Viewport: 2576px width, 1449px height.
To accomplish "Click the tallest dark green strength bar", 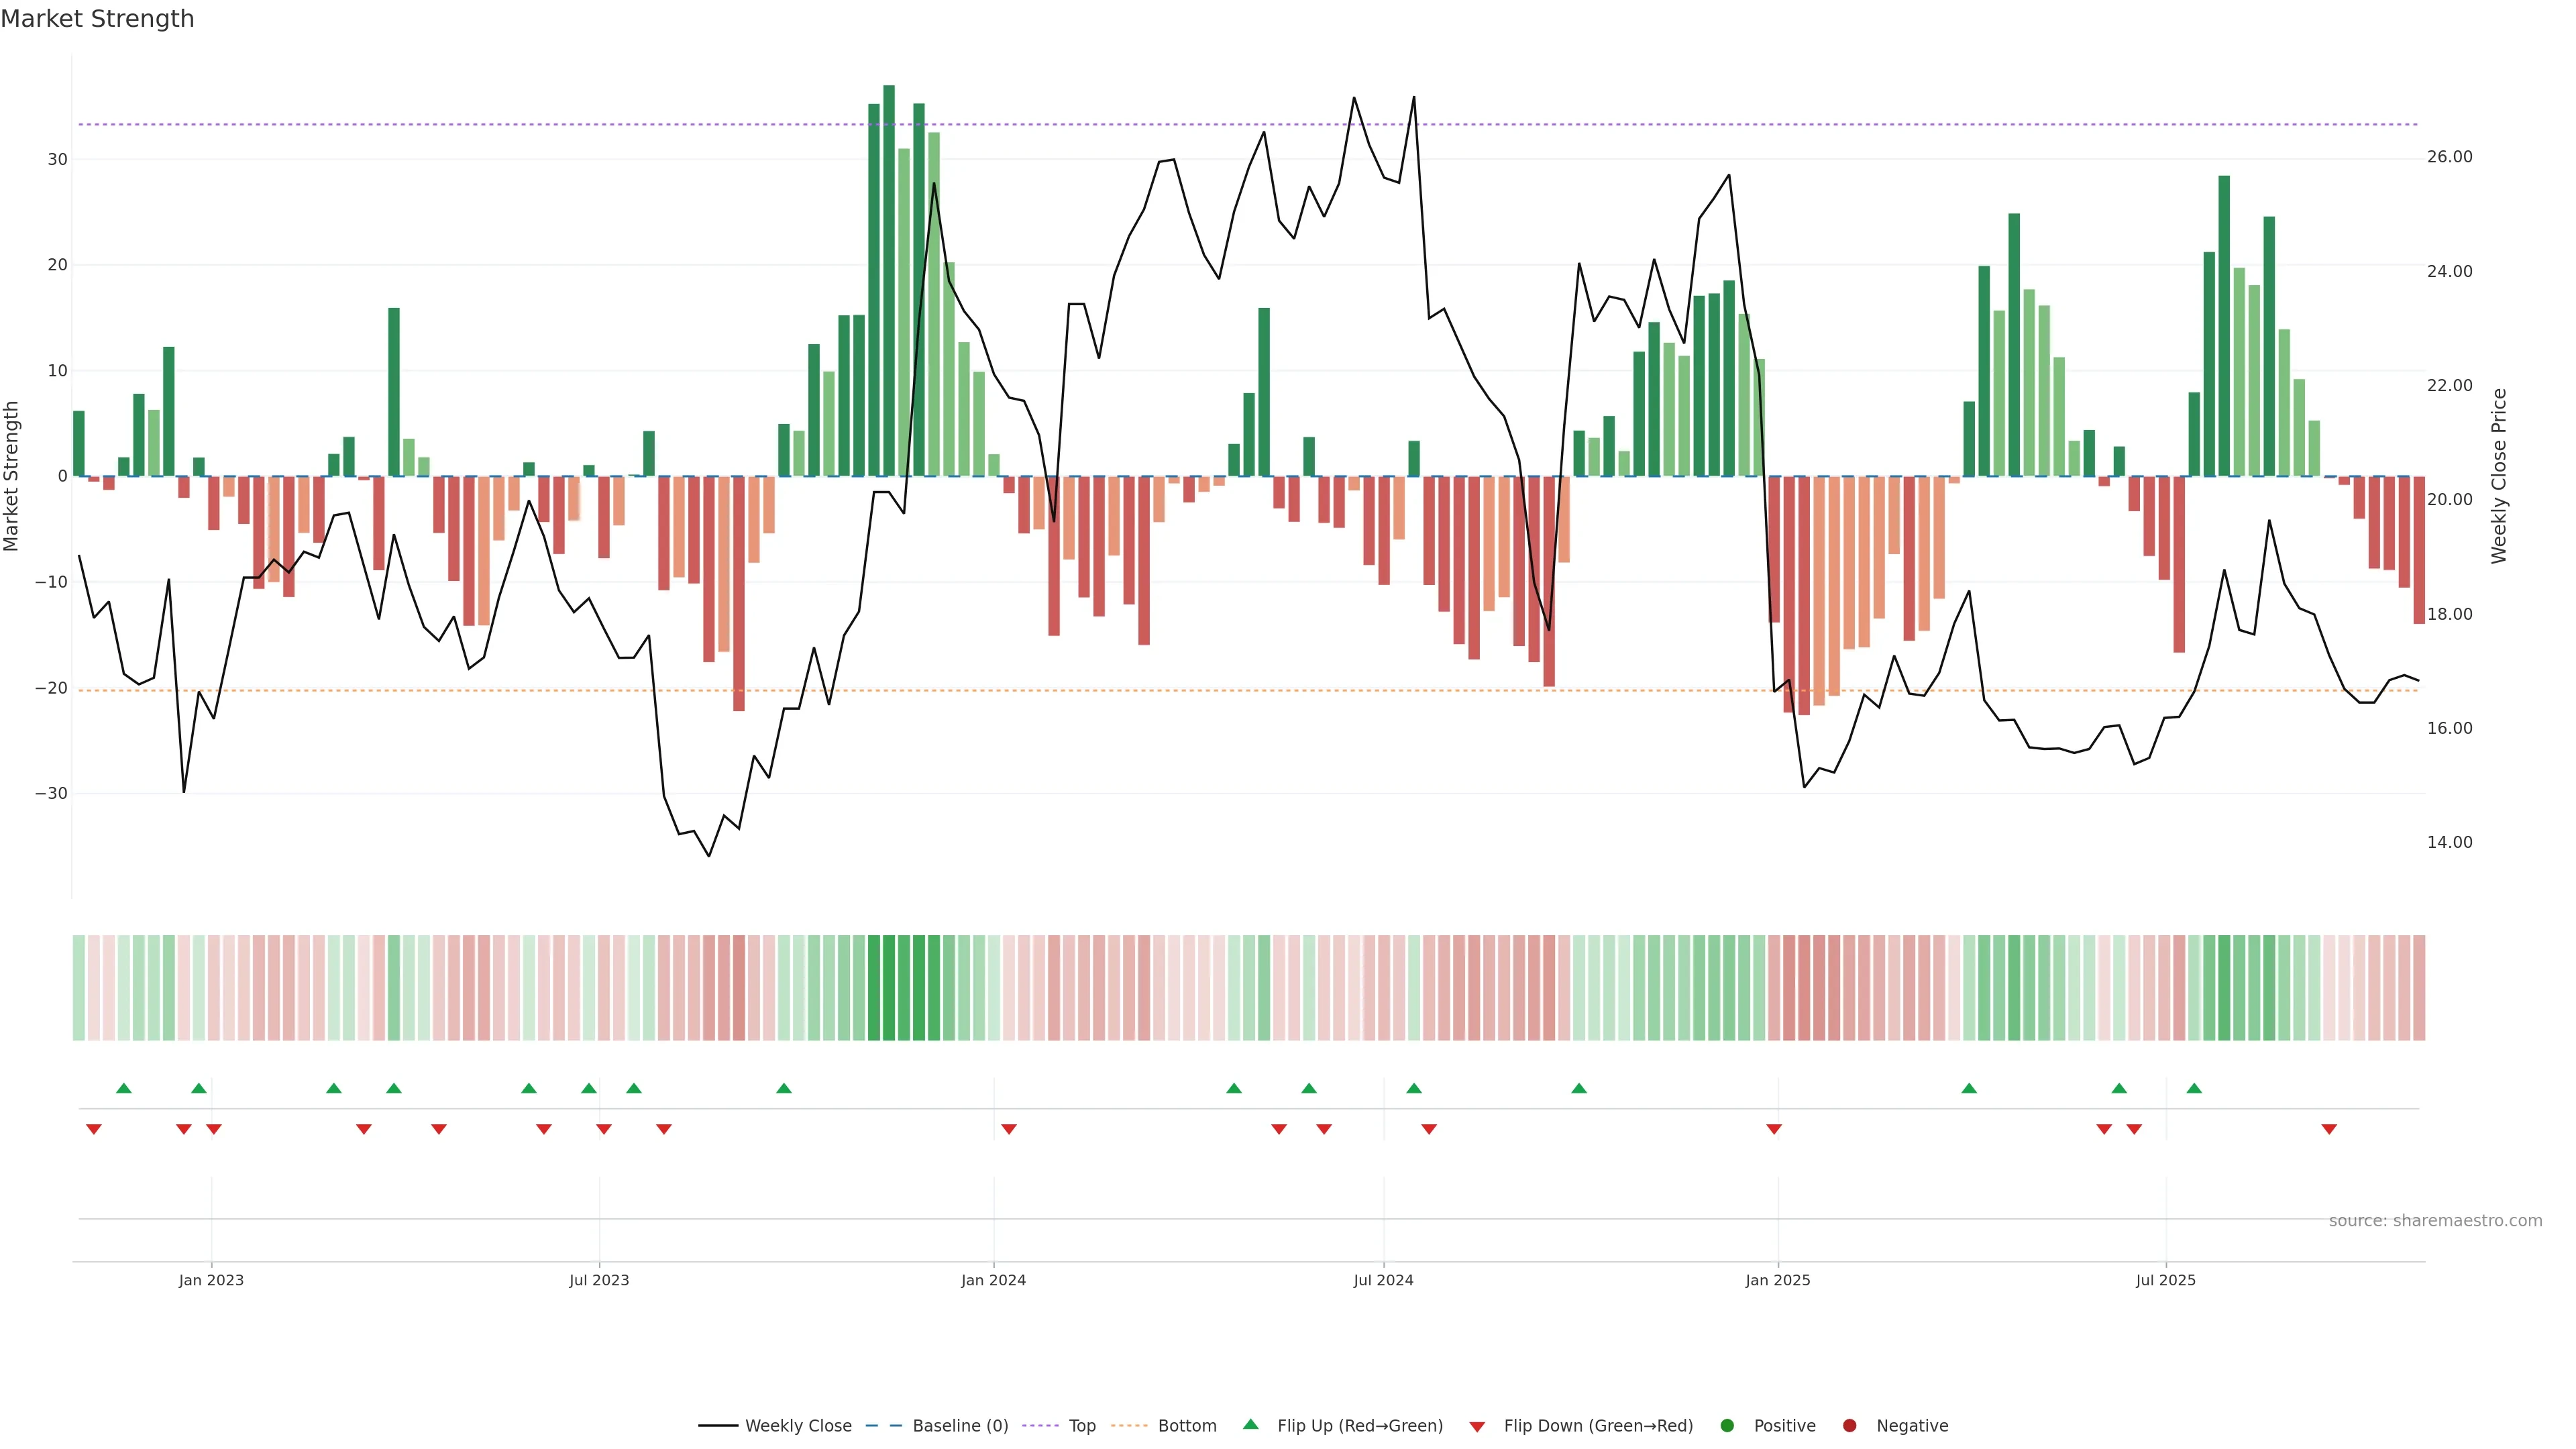I will (889, 280).
